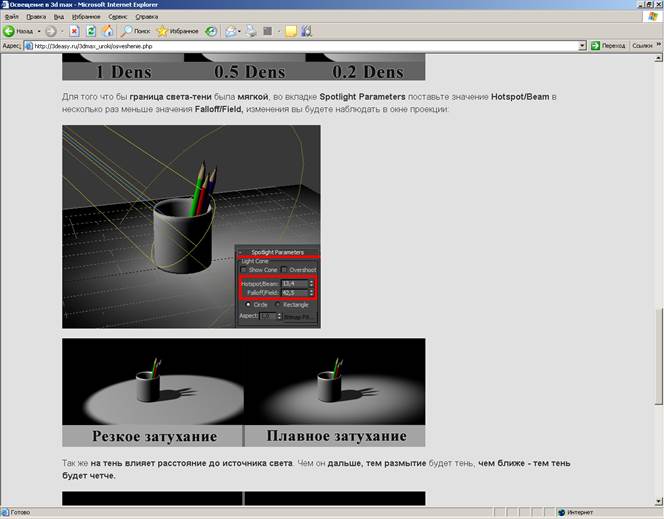Screen dimensions: 664x519
Task: Click the Mail envelope toolbar icon
Action: (230, 31)
